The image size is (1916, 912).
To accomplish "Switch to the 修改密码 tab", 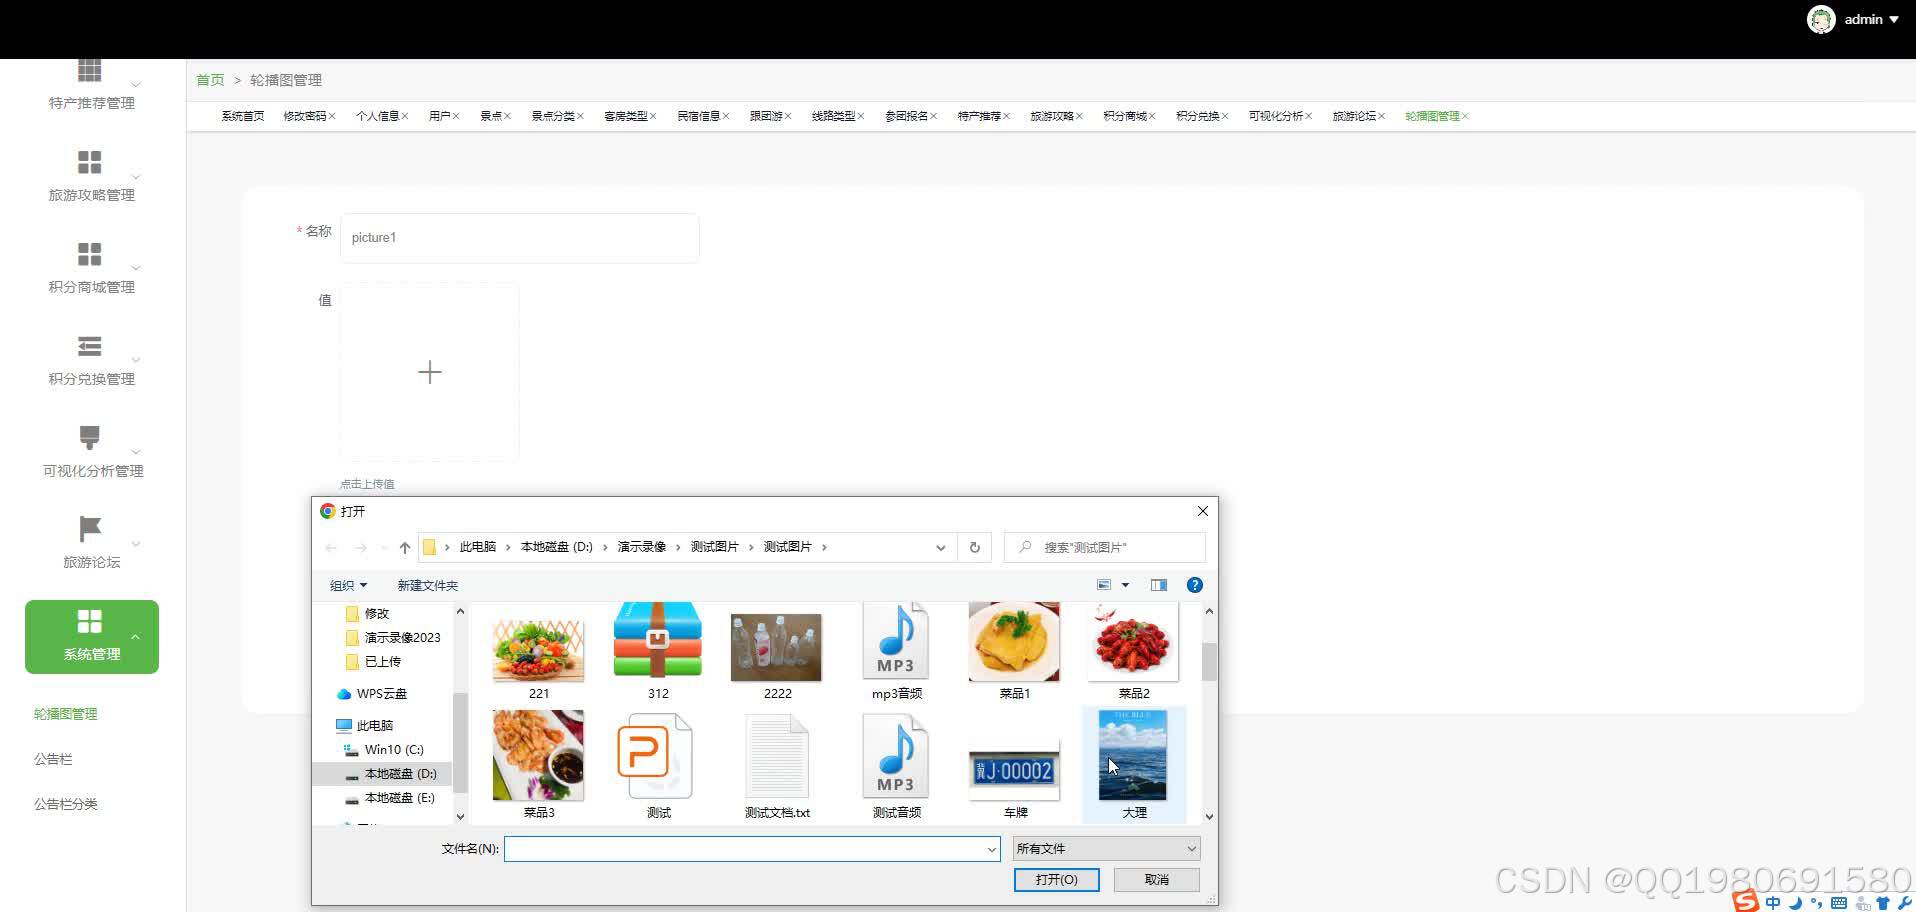I will [x=305, y=116].
